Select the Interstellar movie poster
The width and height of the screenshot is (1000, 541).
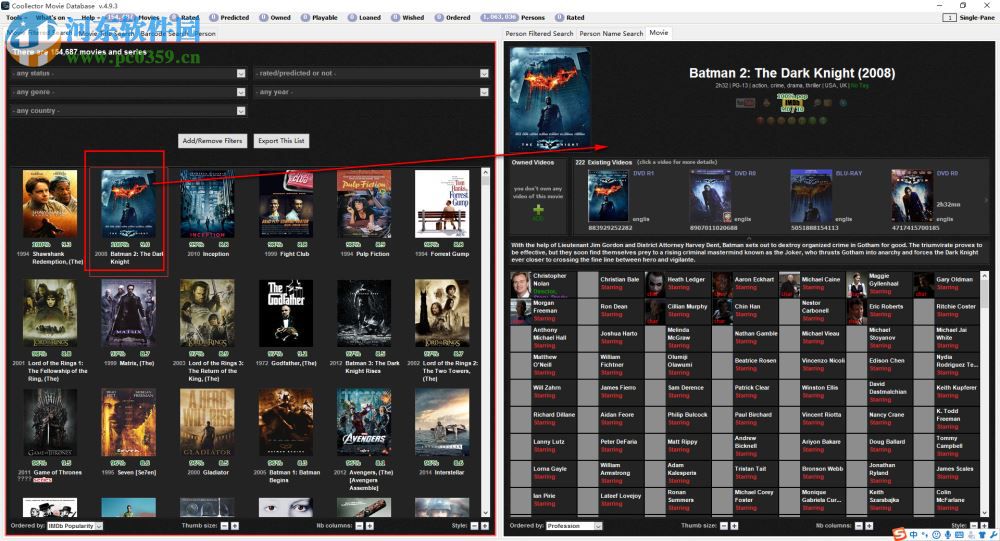[442, 422]
